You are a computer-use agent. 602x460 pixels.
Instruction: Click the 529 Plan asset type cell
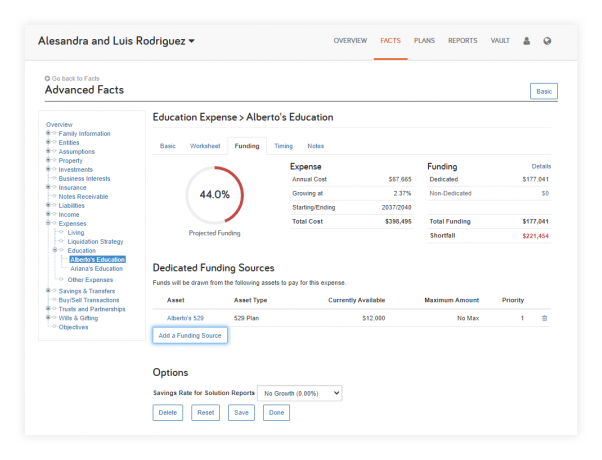tap(246, 318)
